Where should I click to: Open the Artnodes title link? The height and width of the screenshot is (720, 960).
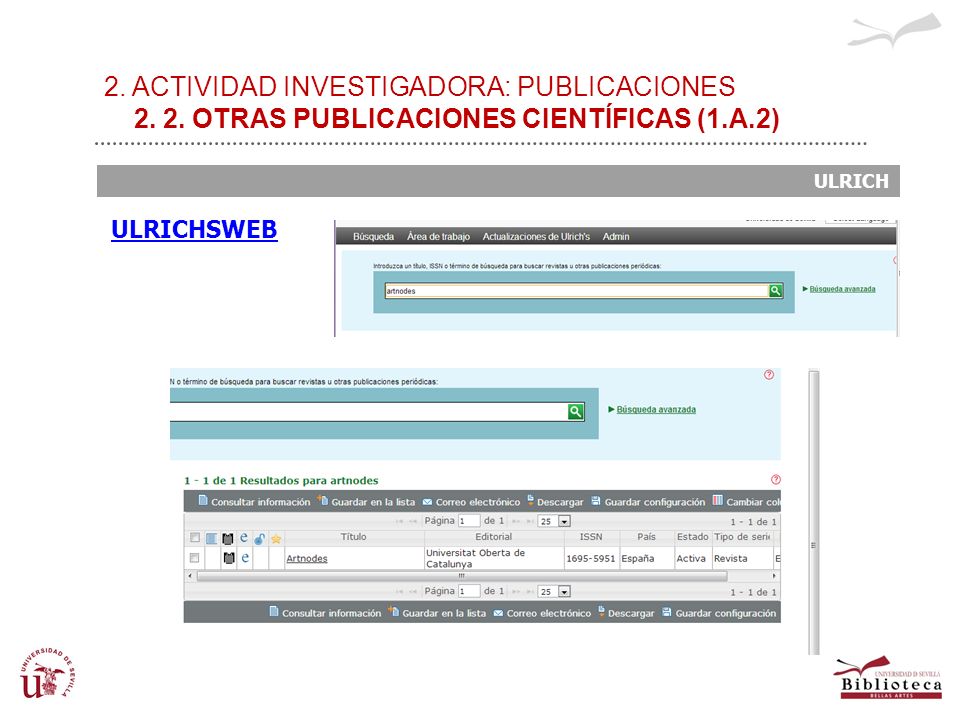307,558
